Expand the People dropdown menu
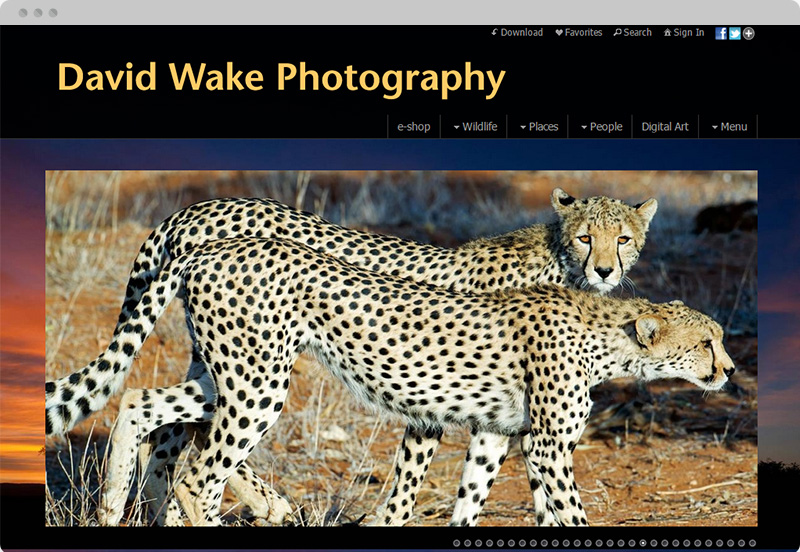800x552 pixels. coord(602,127)
